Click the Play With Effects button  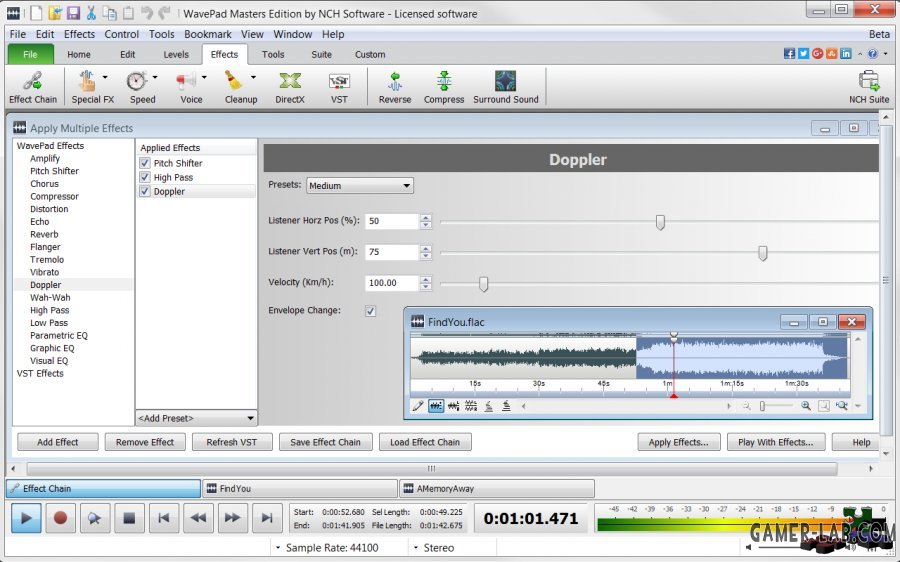(x=776, y=442)
